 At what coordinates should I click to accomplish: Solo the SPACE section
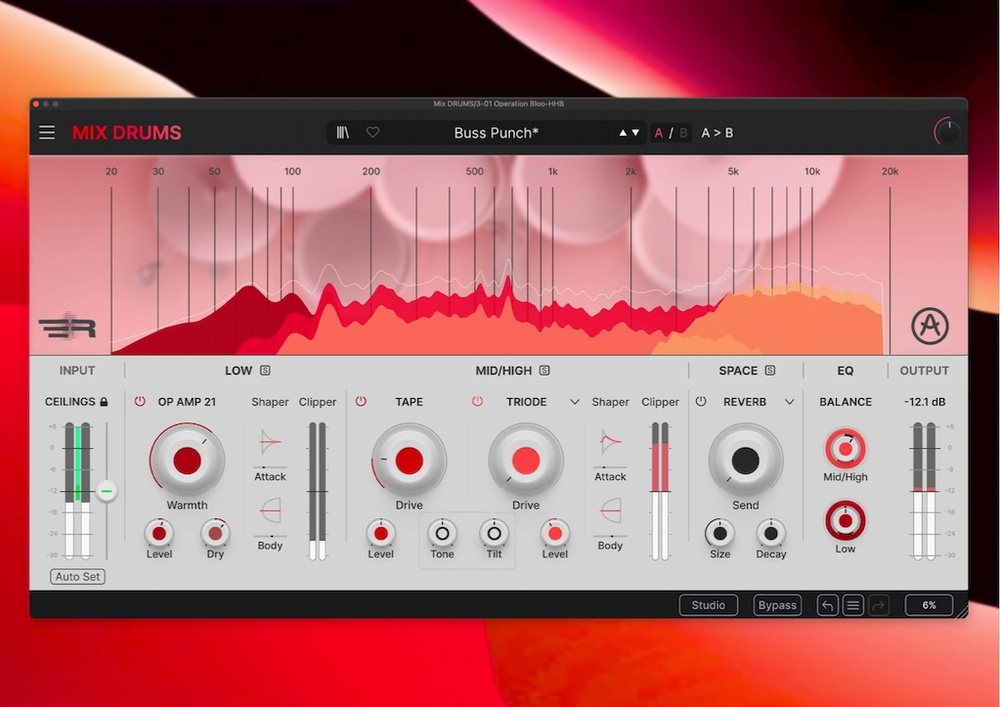click(x=770, y=370)
